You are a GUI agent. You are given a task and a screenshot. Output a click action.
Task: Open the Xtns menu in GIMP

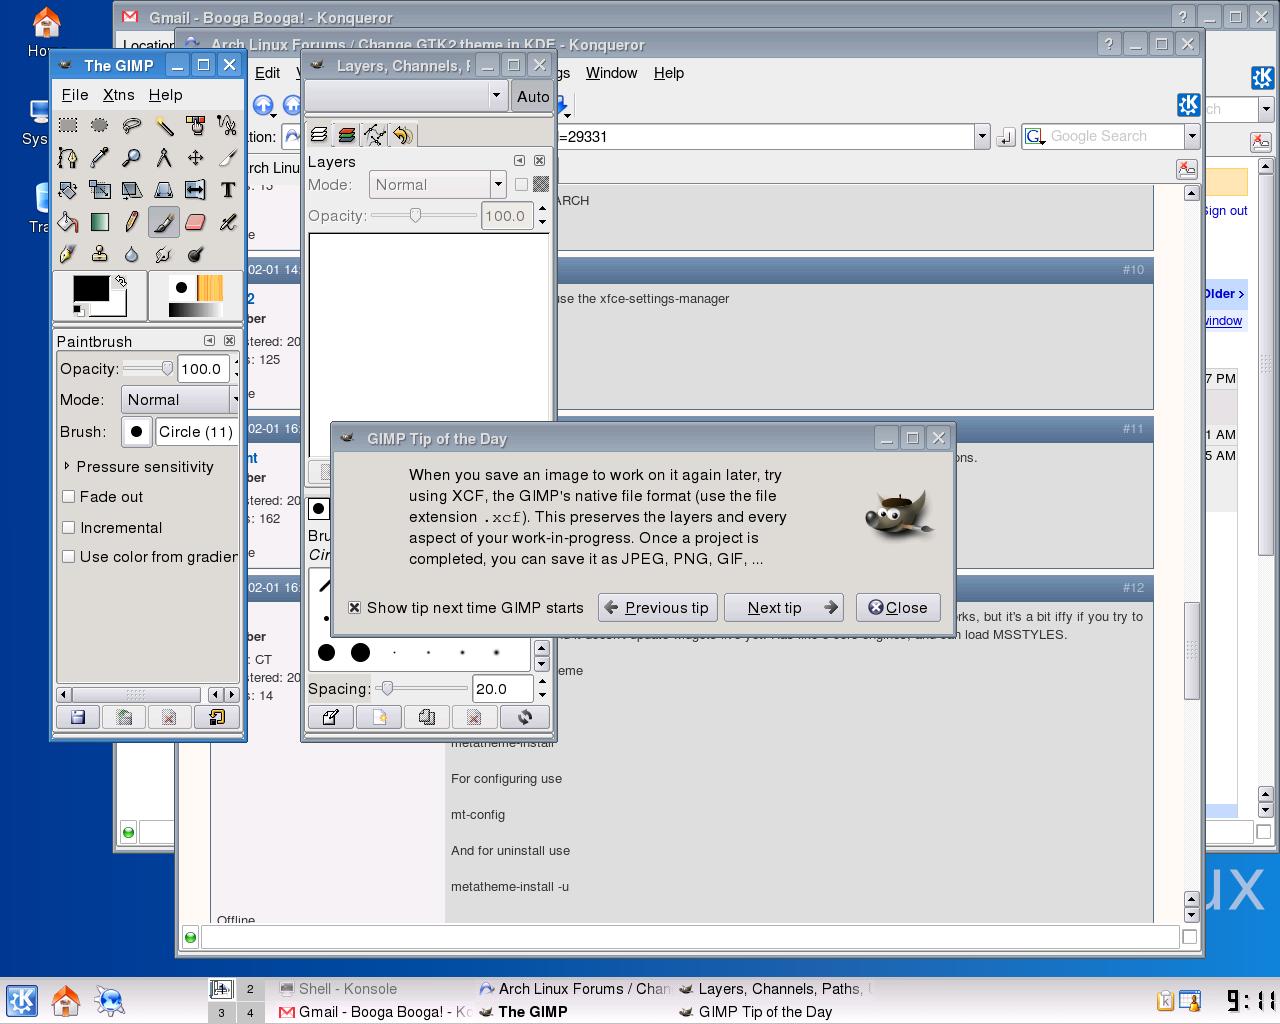tap(118, 94)
